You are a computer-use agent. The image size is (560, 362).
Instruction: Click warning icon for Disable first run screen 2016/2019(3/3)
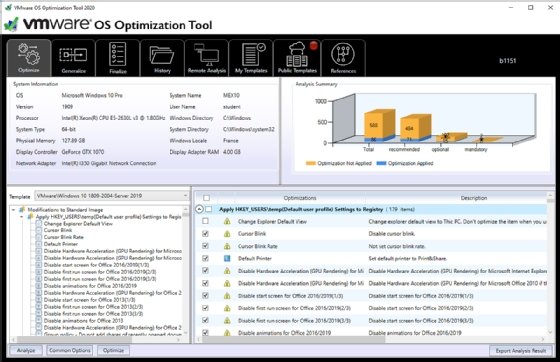click(x=227, y=321)
